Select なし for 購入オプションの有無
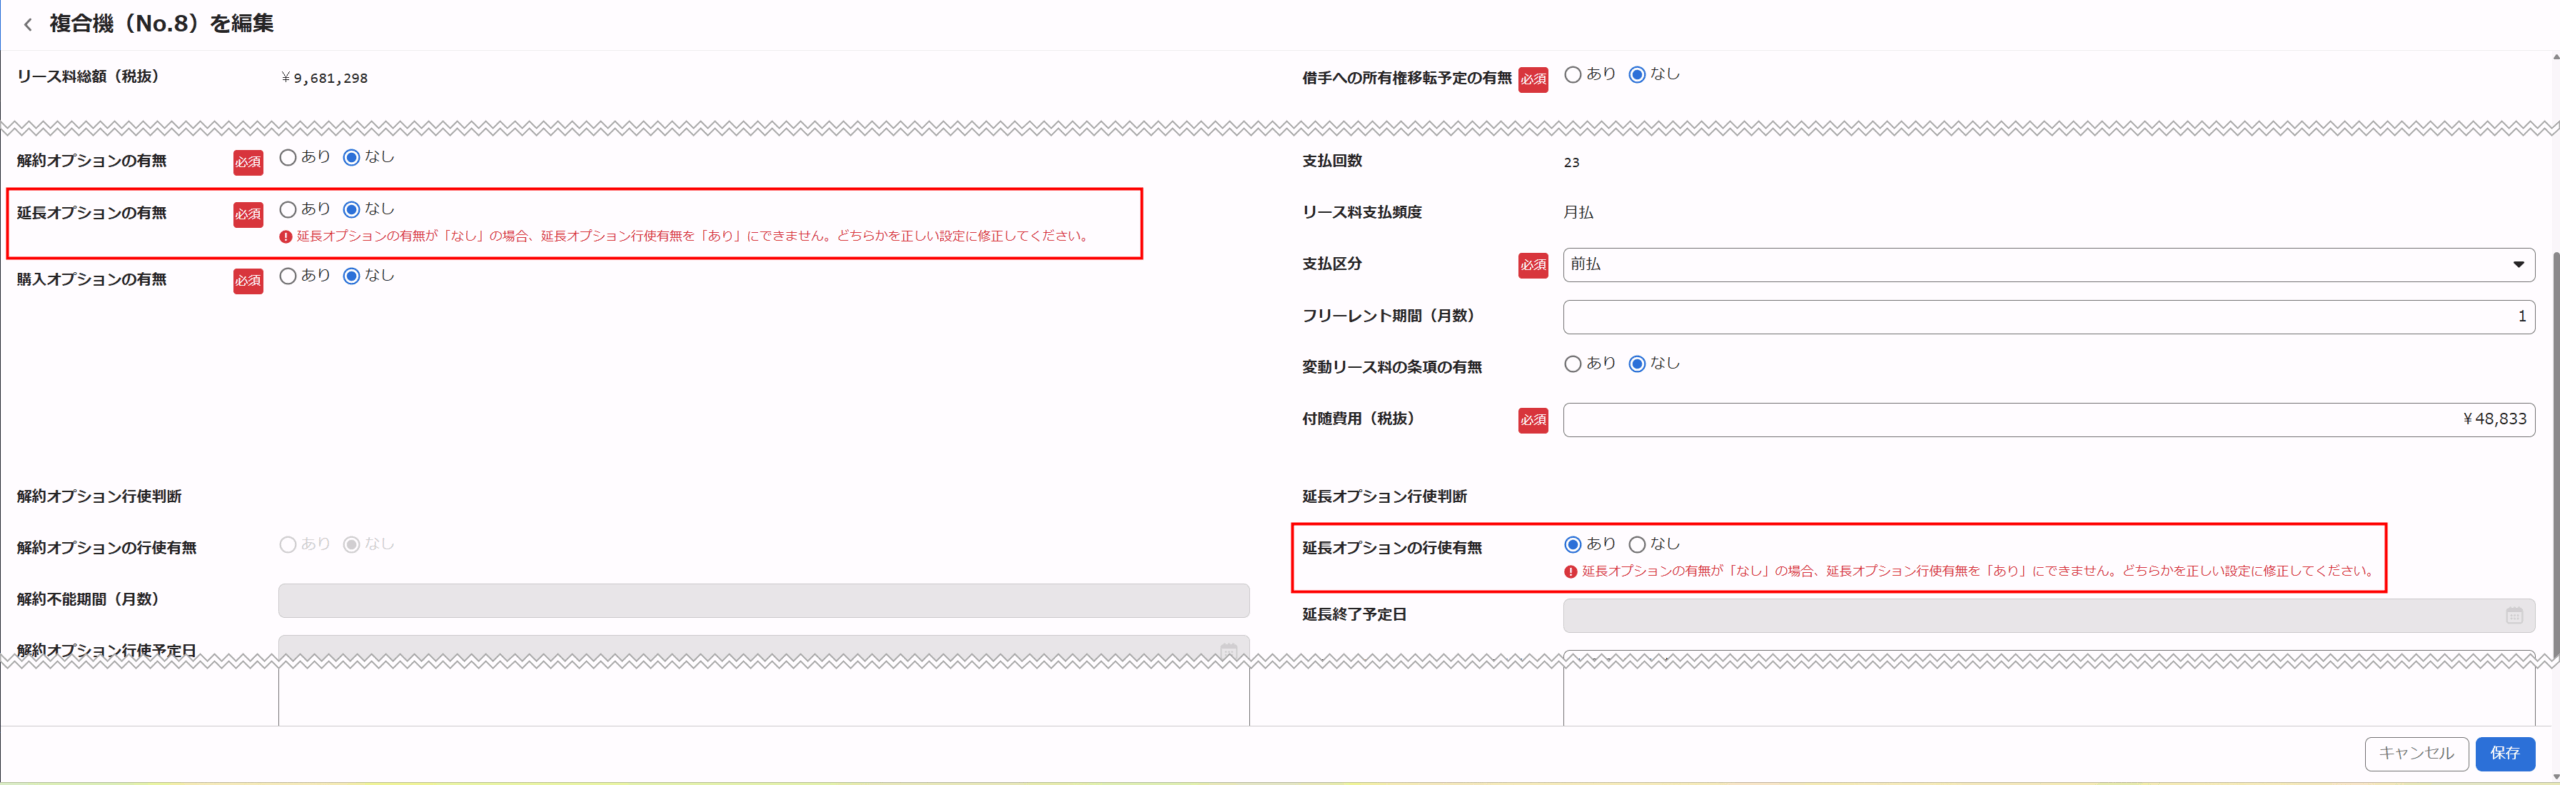The width and height of the screenshot is (2560, 785). click(352, 277)
